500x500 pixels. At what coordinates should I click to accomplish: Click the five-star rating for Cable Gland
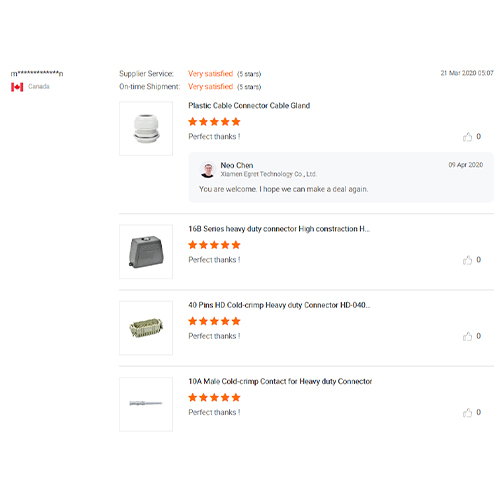214,122
